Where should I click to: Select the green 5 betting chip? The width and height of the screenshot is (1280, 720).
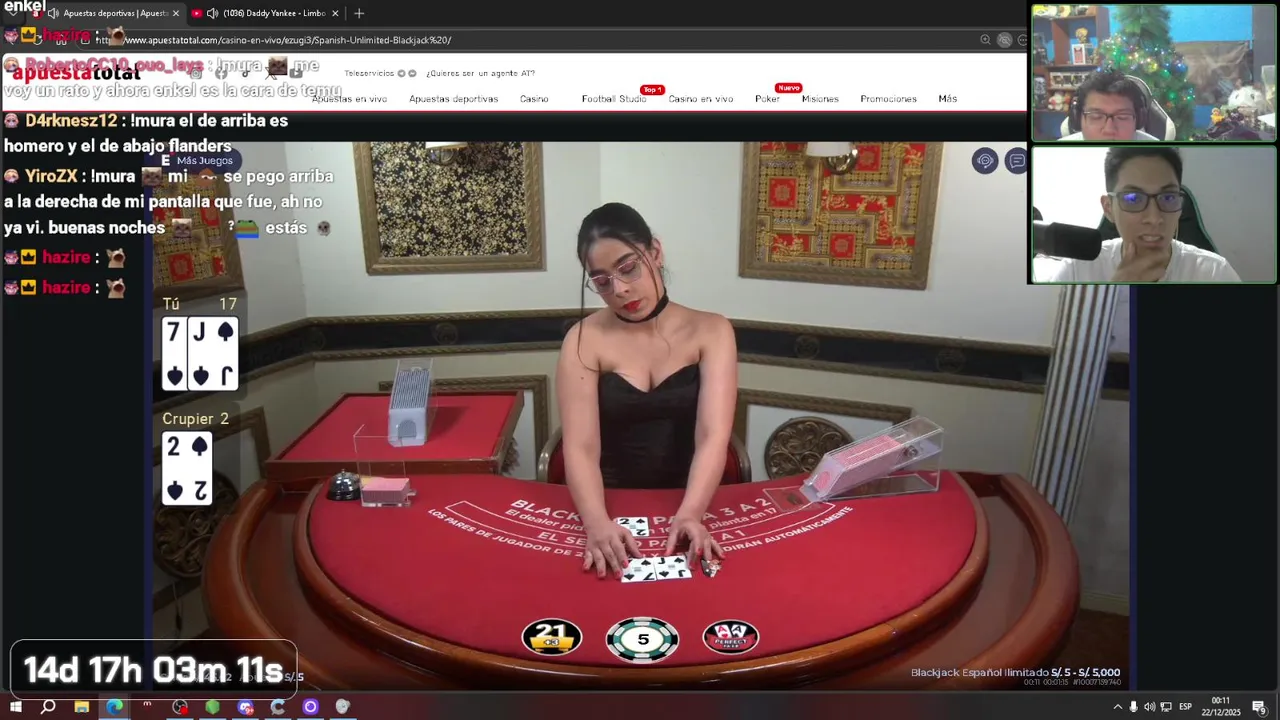tap(642, 639)
